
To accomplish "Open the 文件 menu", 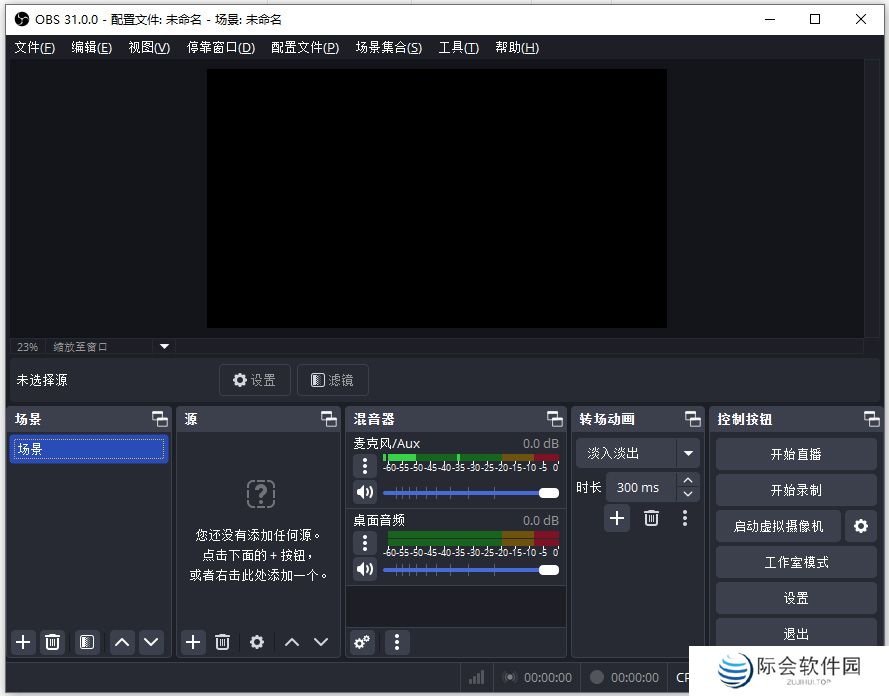I will point(34,47).
